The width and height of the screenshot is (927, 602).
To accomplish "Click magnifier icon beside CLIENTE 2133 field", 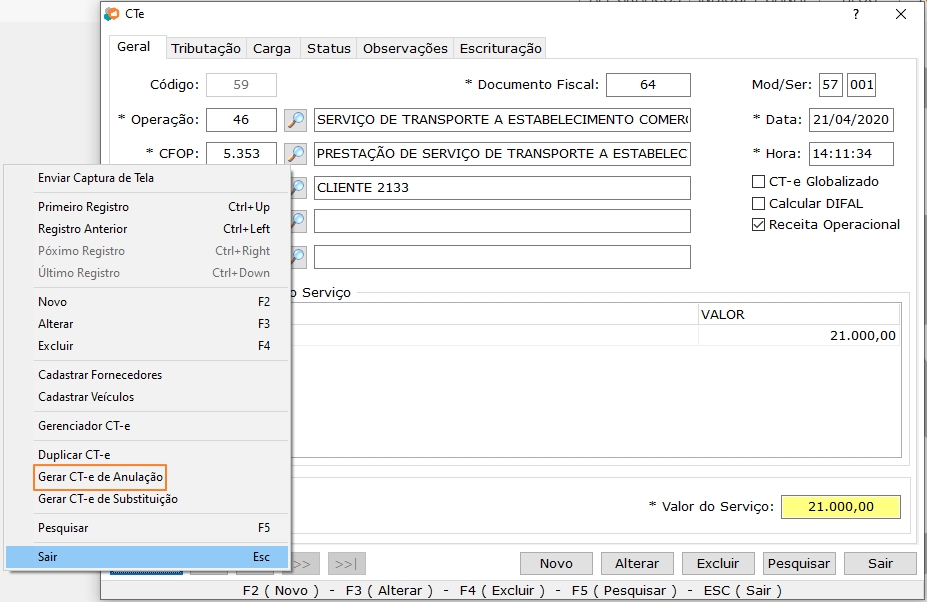I will [297, 188].
